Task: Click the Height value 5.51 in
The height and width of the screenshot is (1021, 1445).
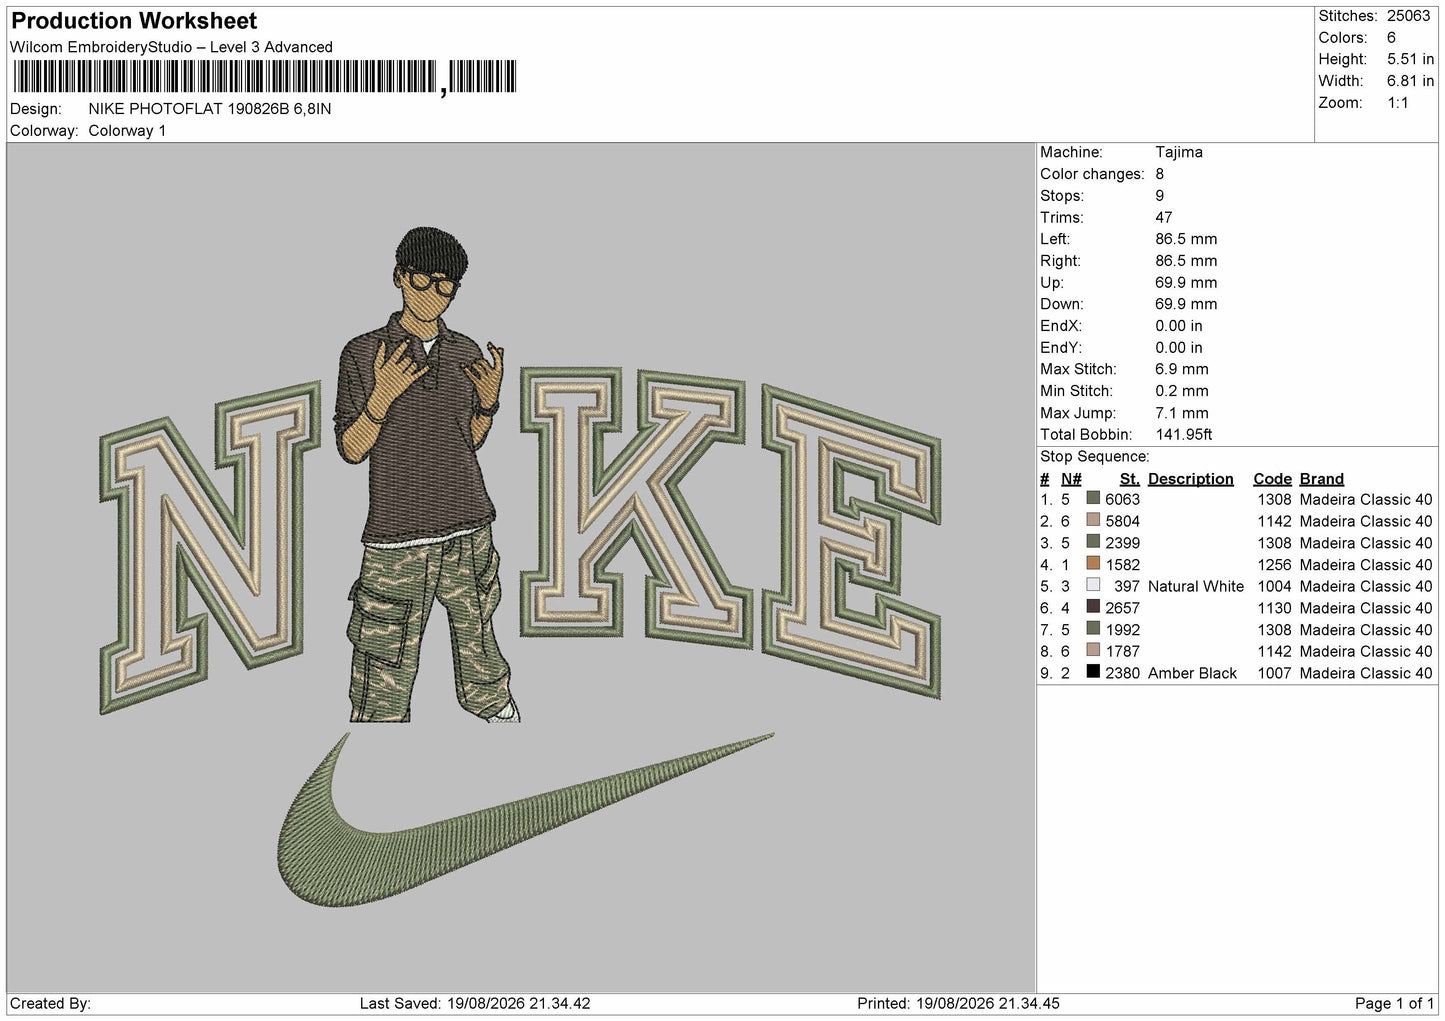Action: [1410, 59]
